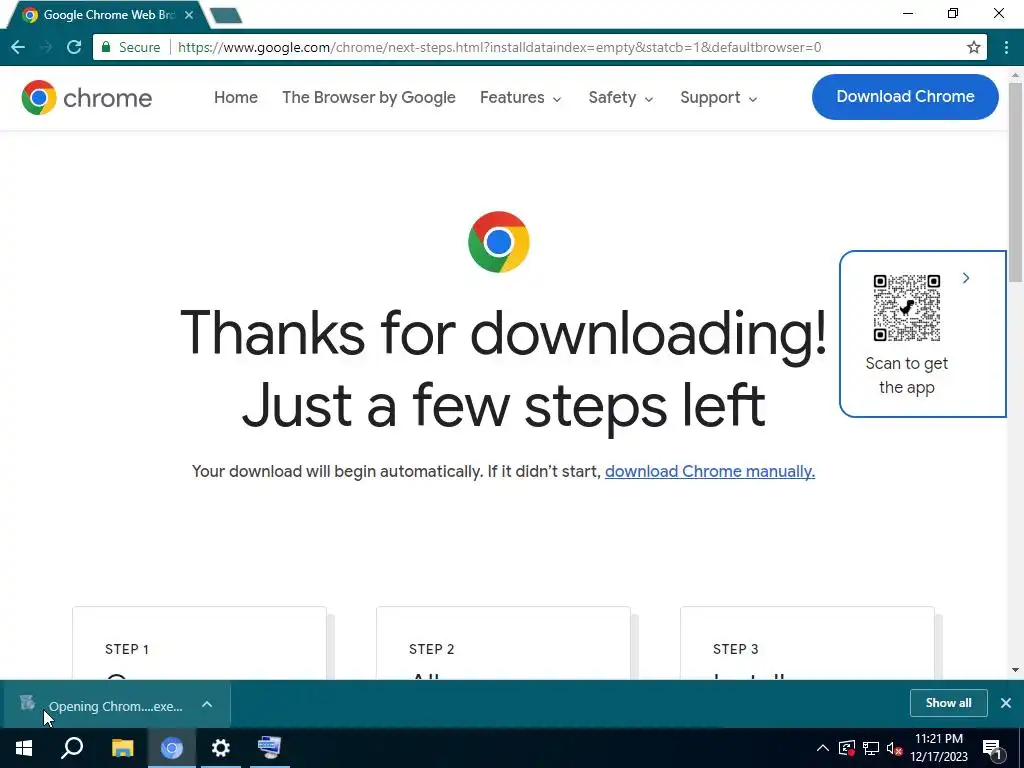1024x768 pixels.
Task: Open the taskbar clock and date
Action: point(939,748)
